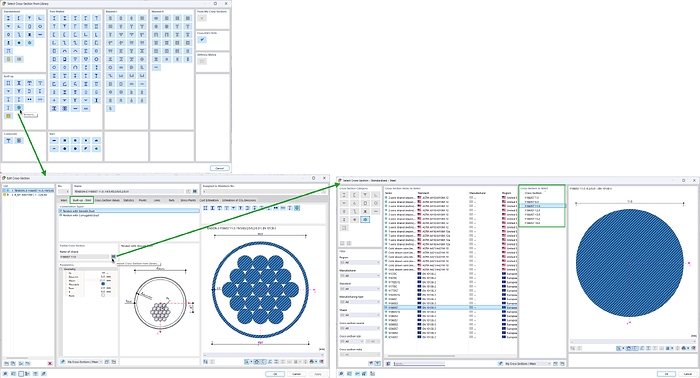Screen dimensions: 700x378
Task: Click the search field below the series table
Action: pyautogui.click(x=419, y=364)
